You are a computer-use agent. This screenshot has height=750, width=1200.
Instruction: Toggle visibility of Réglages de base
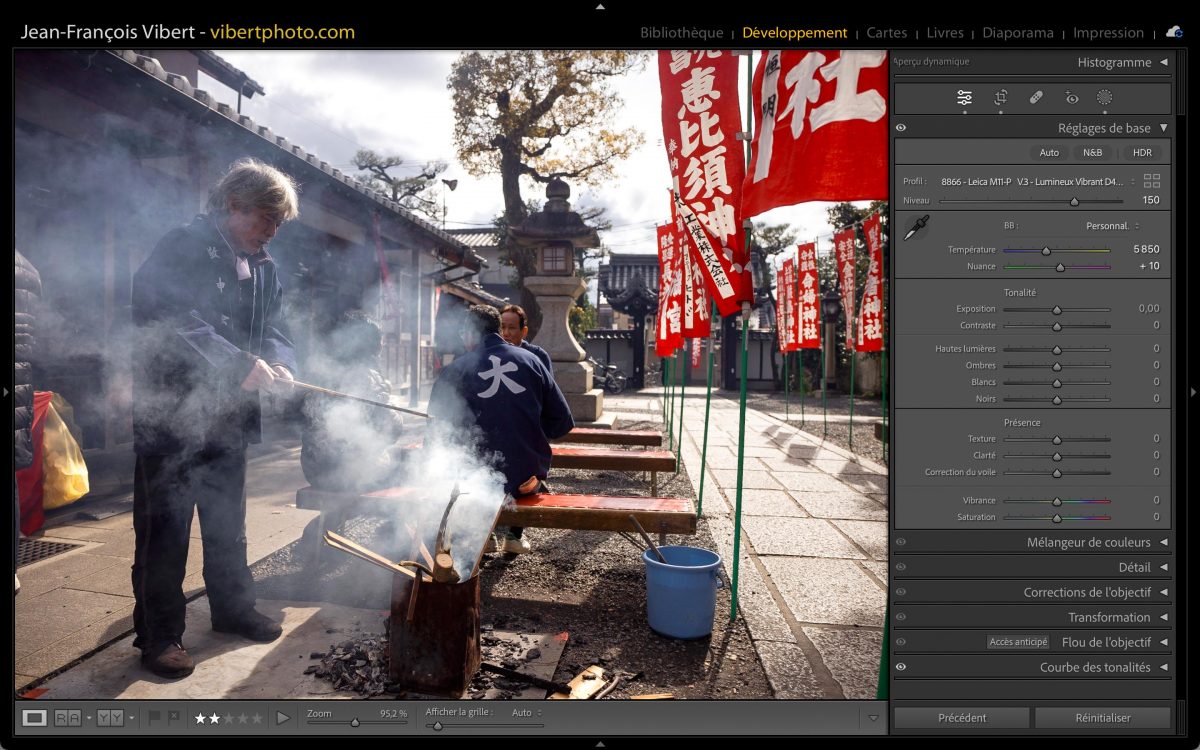point(901,128)
